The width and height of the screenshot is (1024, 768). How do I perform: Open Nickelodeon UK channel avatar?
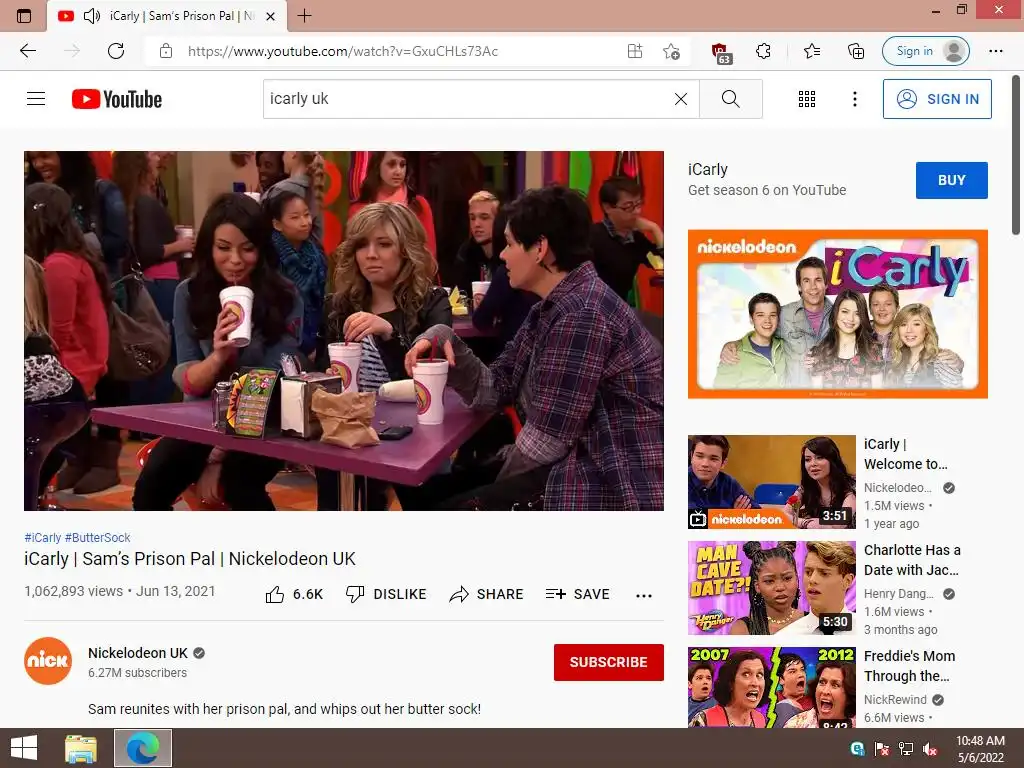[x=48, y=661]
